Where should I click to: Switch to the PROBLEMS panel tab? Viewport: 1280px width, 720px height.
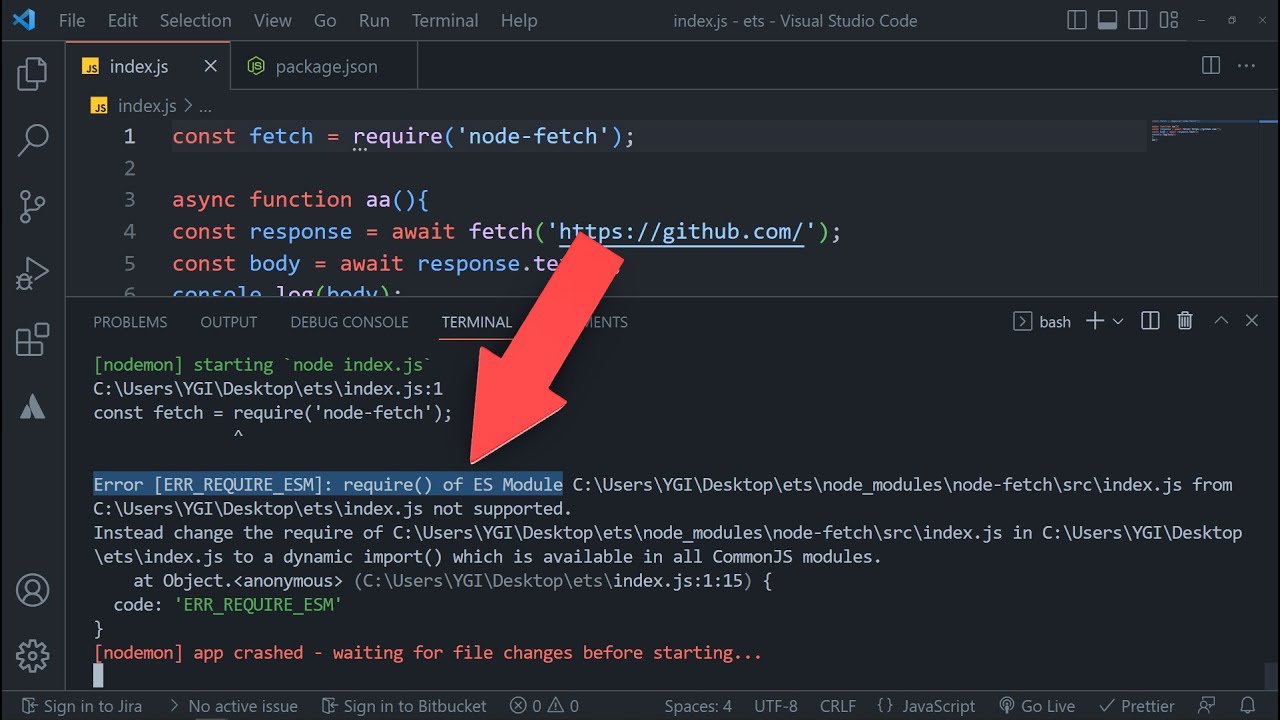tap(130, 322)
